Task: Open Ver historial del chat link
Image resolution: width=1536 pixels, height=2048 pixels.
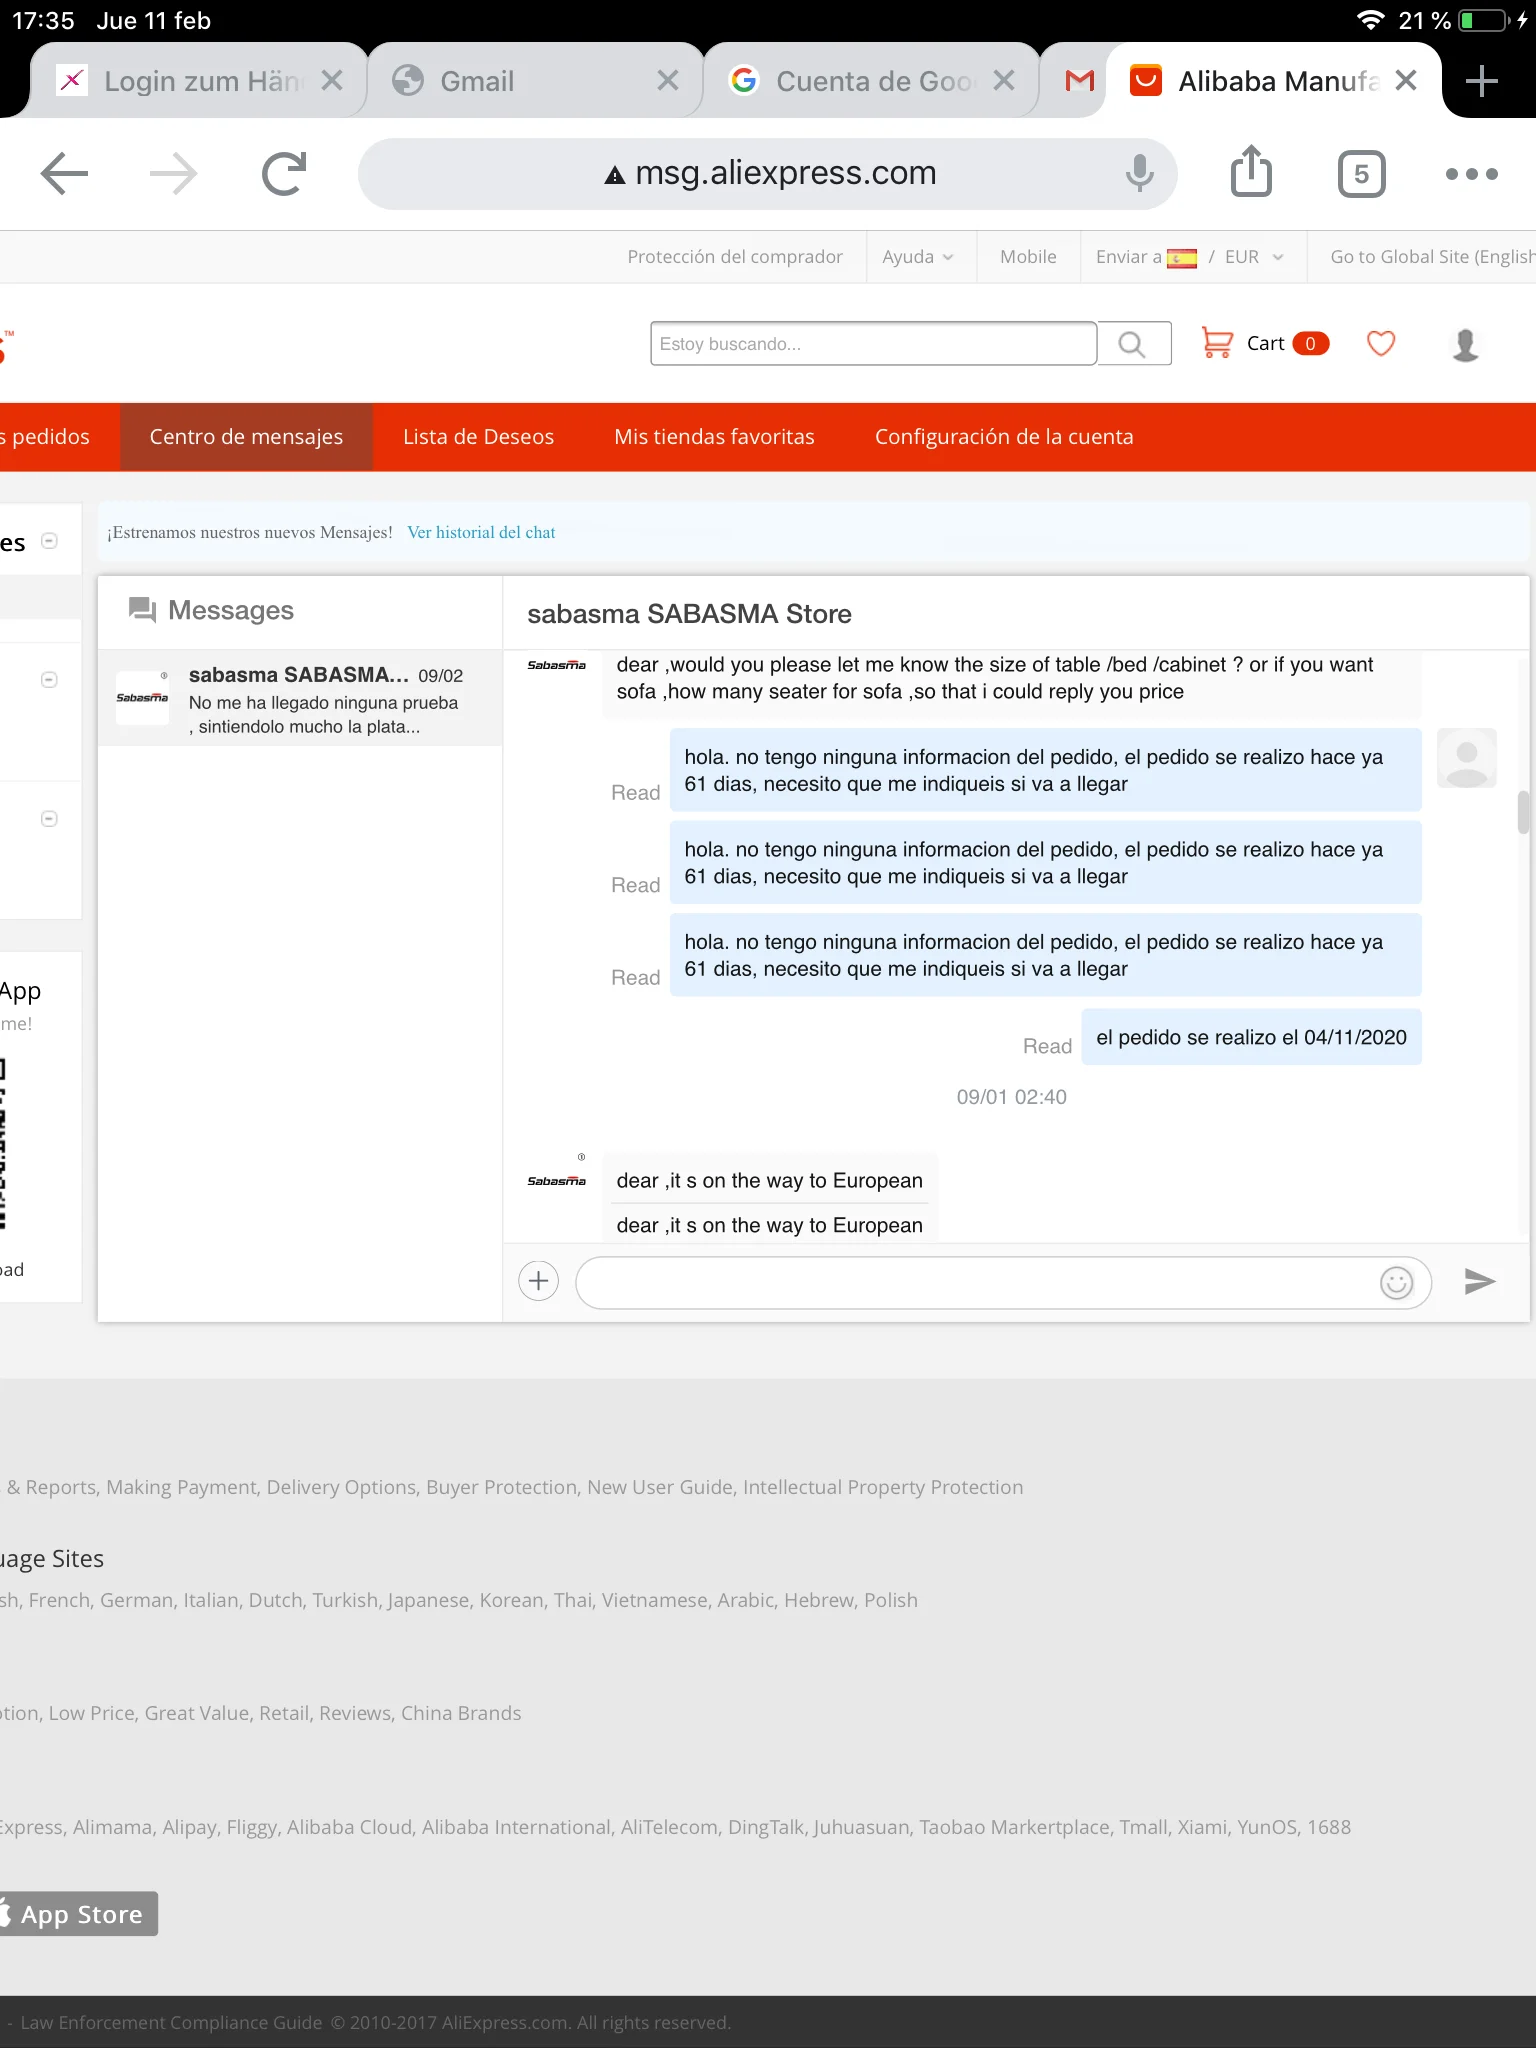Action: (481, 533)
